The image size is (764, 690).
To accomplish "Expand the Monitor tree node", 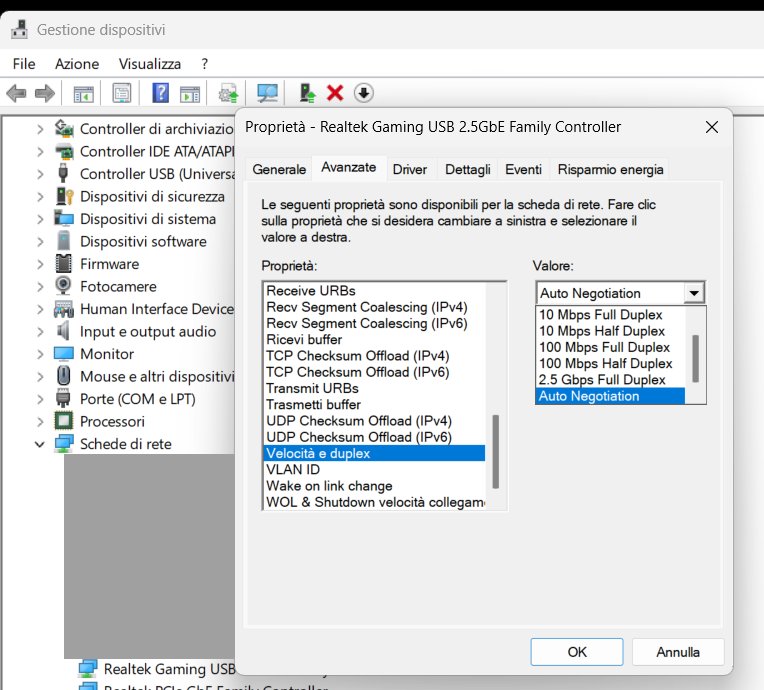I will (40, 354).
